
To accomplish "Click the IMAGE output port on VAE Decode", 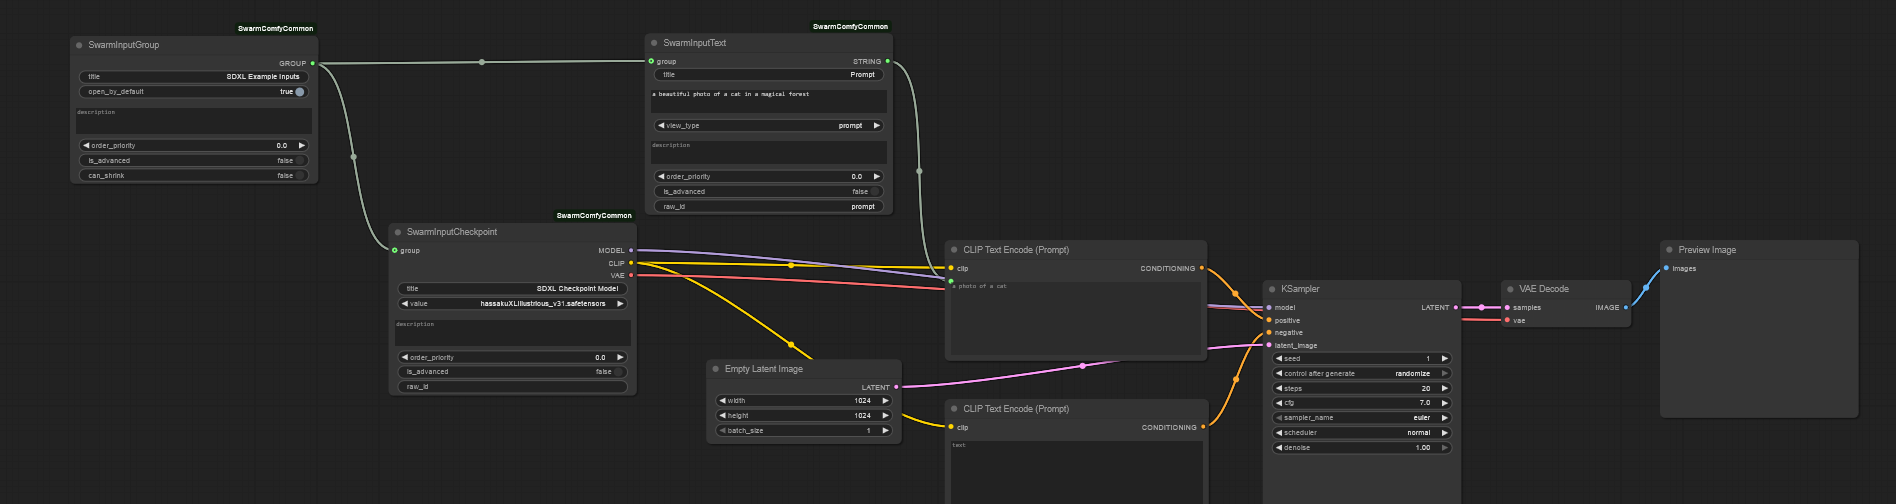I will point(1626,308).
